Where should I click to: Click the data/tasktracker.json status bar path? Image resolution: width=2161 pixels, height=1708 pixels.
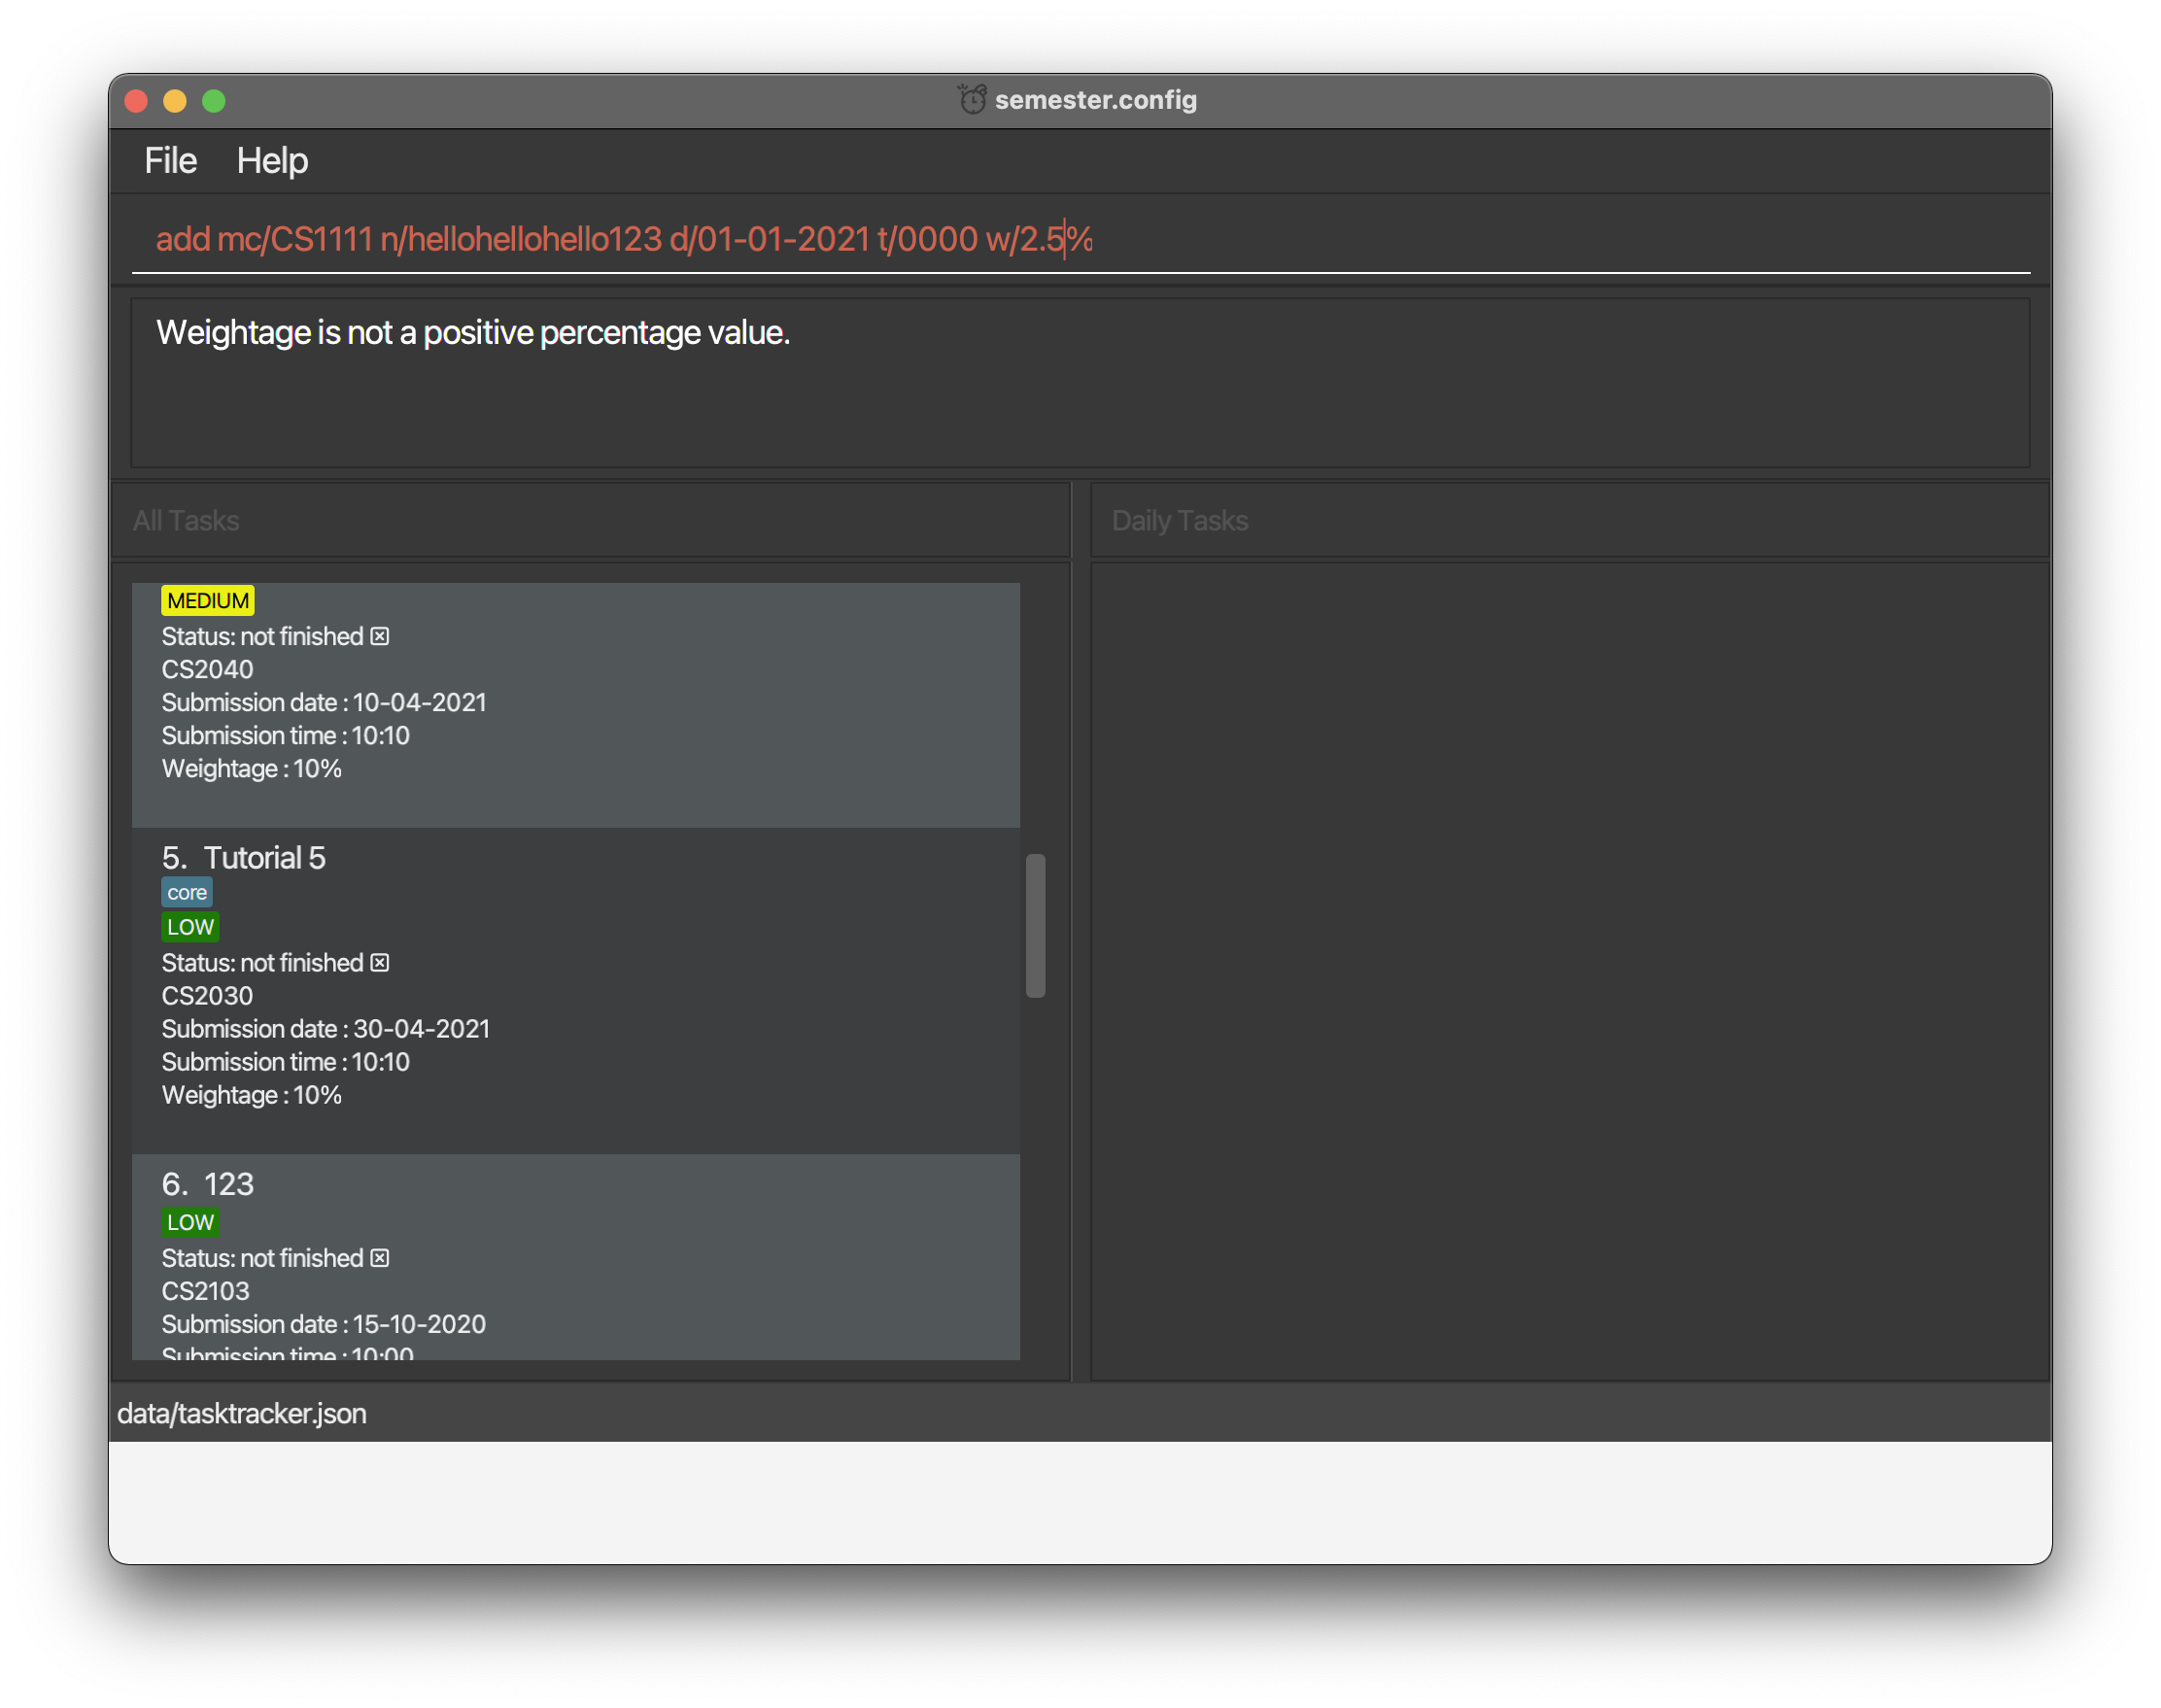(x=242, y=1413)
